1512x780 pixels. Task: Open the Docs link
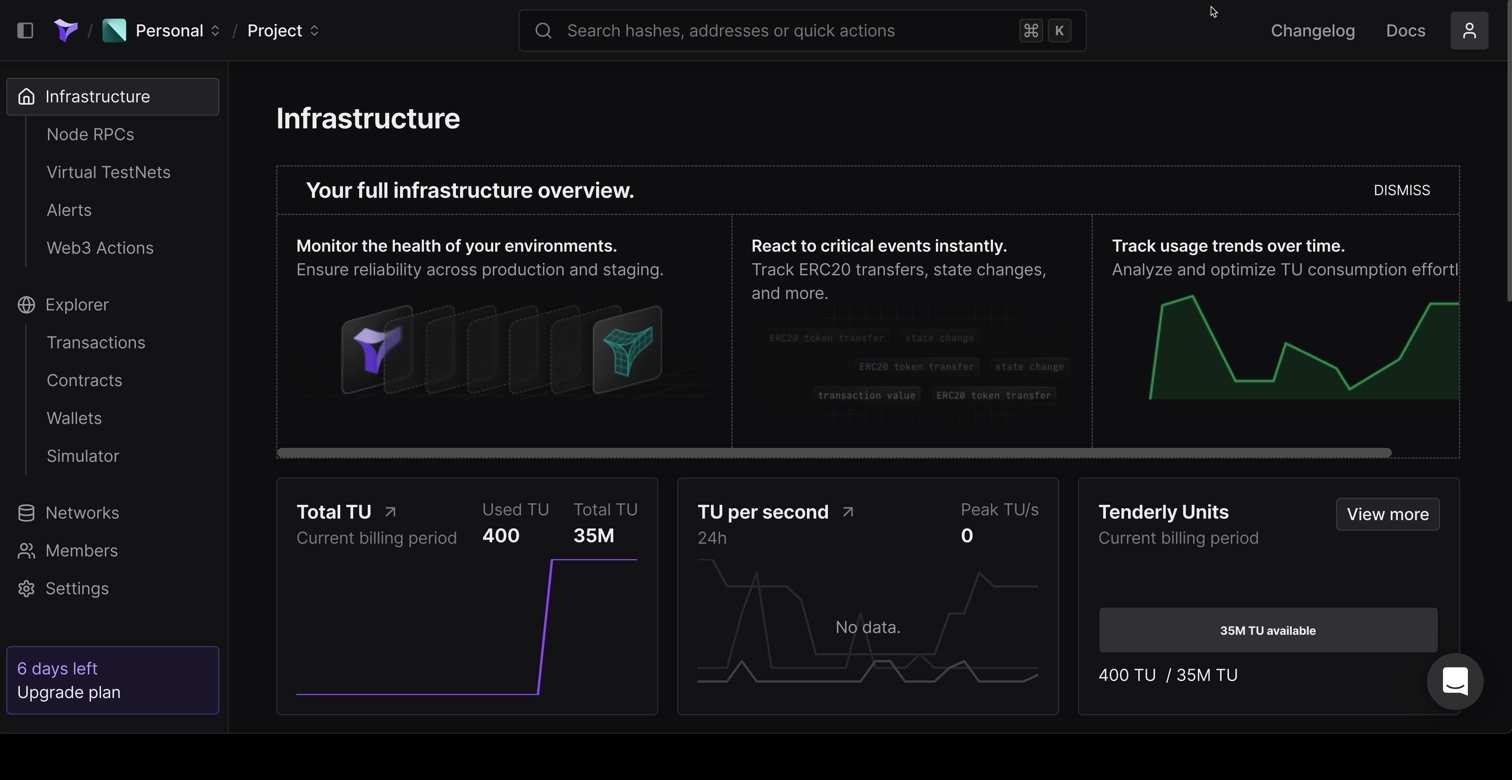pos(1405,31)
